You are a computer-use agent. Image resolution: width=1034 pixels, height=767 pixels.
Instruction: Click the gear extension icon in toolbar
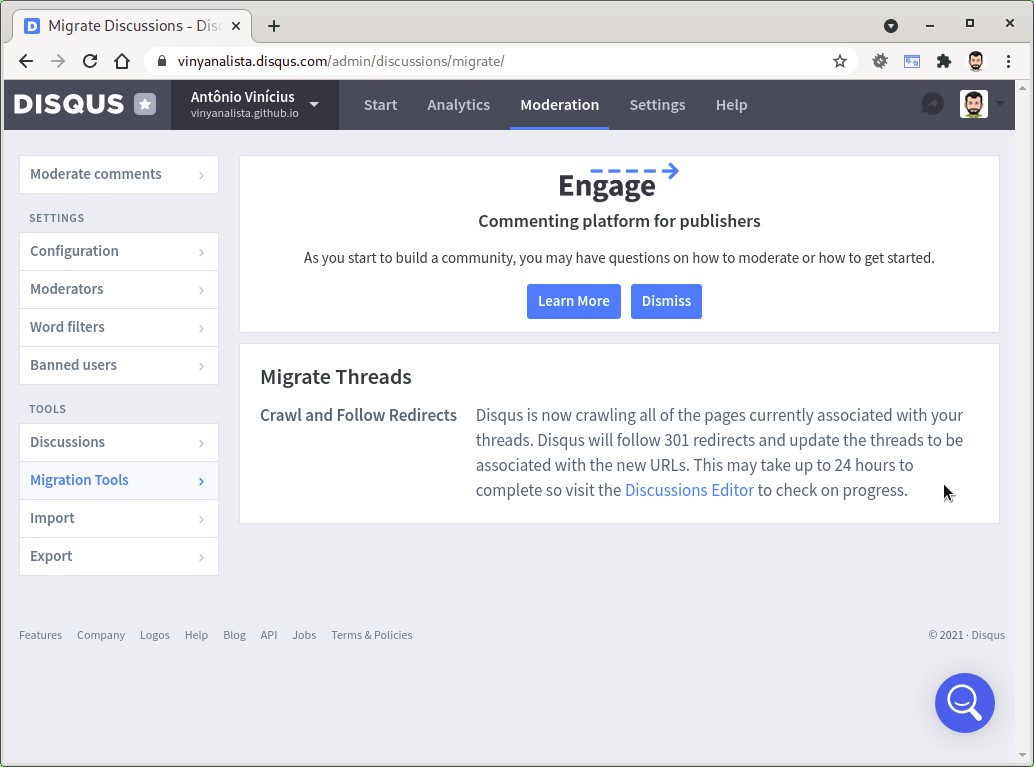(x=880, y=61)
